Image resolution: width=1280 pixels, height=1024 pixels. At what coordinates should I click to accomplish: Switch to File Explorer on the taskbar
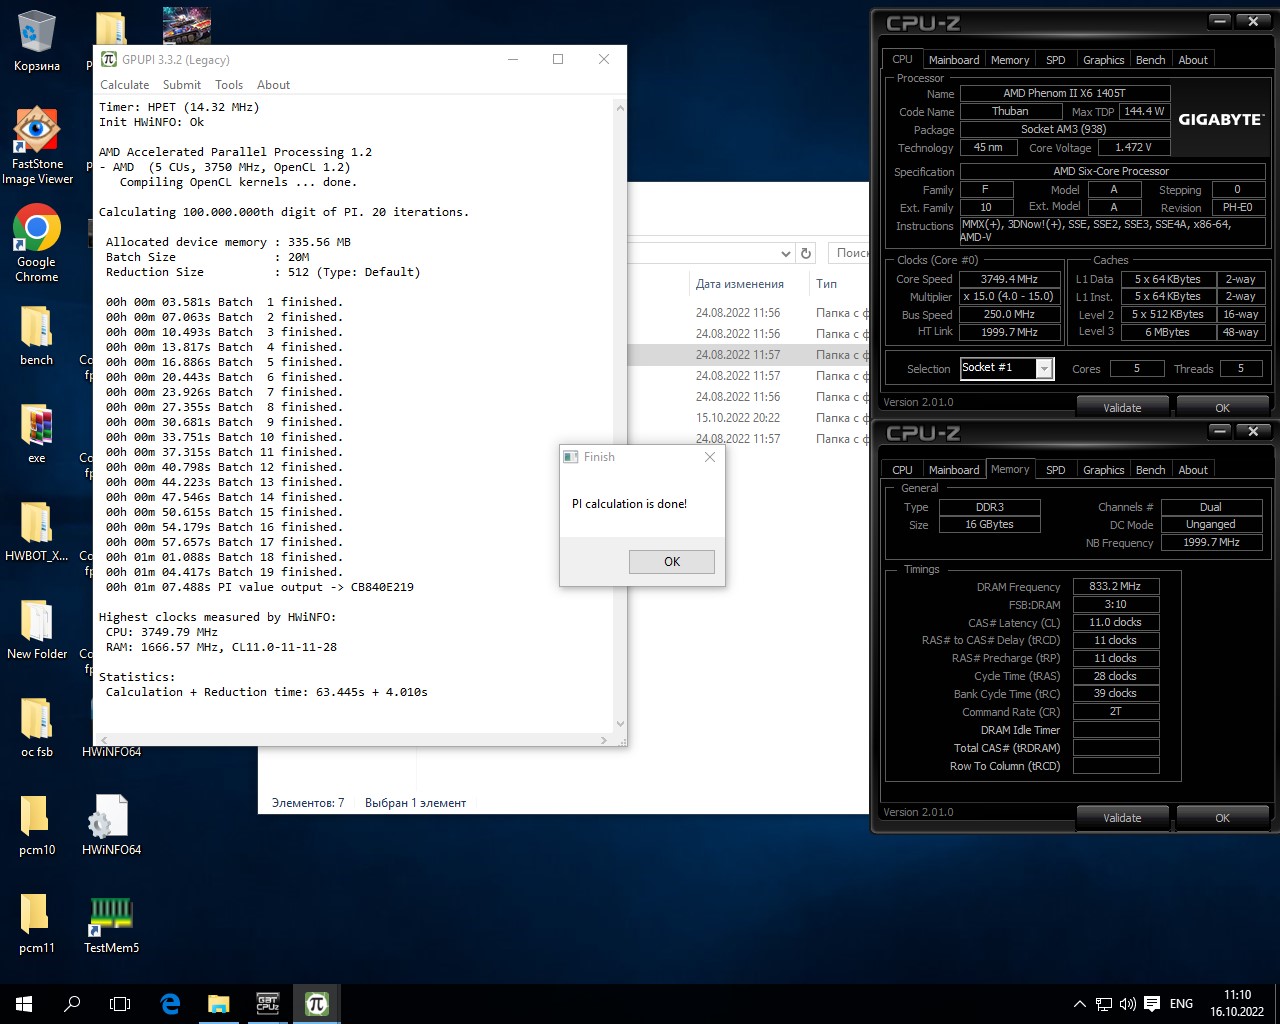pyautogui.click(x=219, y=1004)
